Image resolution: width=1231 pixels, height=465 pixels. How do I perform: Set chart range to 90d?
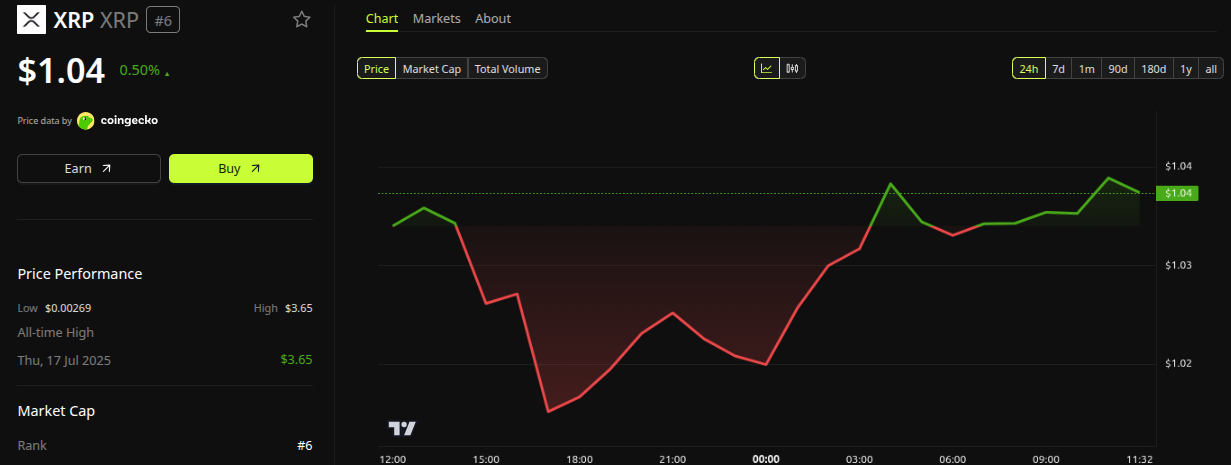[1118, 69]
